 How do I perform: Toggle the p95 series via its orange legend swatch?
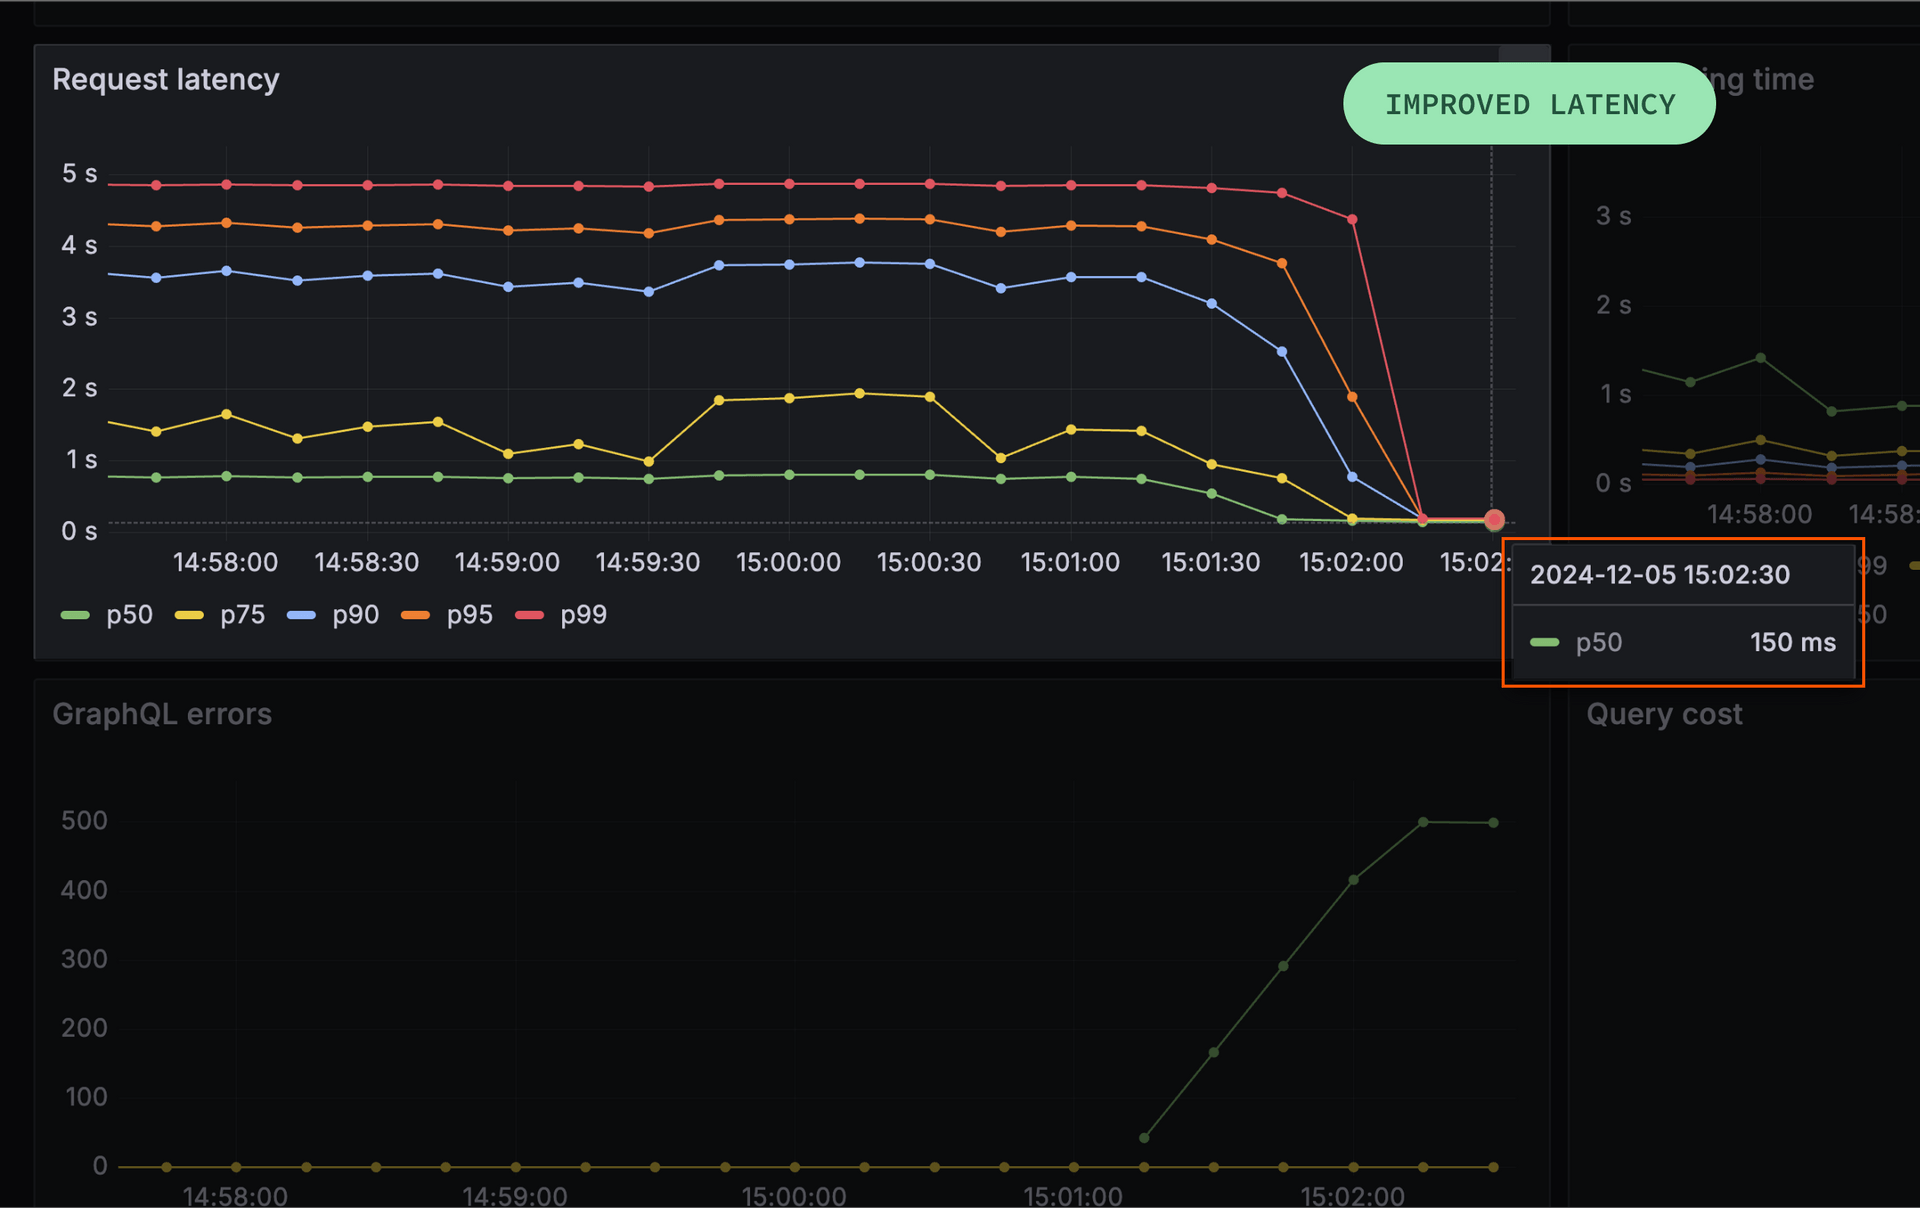(x=416, y=614)
